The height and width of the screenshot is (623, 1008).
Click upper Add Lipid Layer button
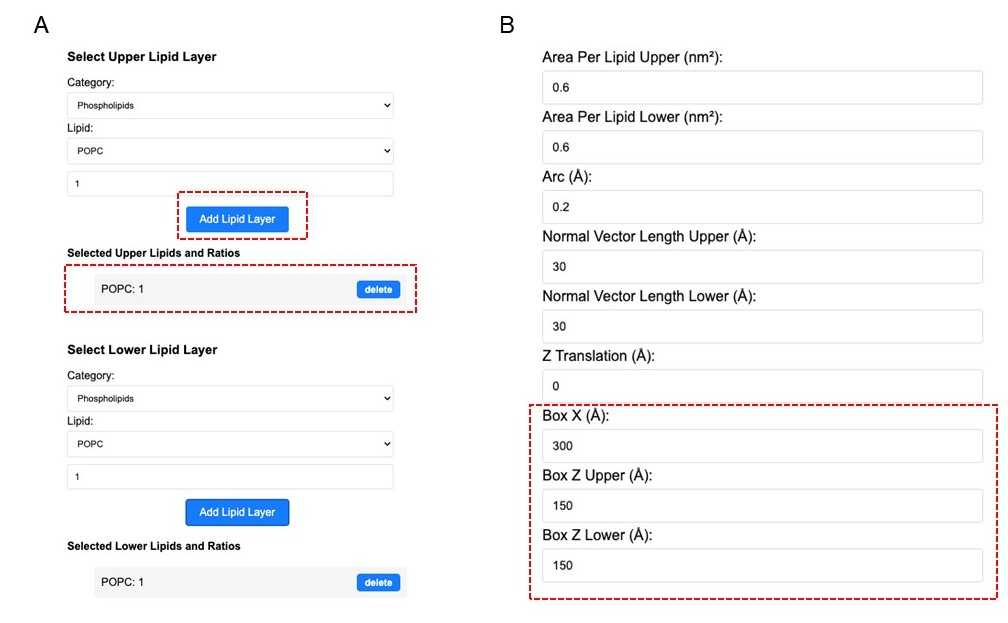[237, 219]
